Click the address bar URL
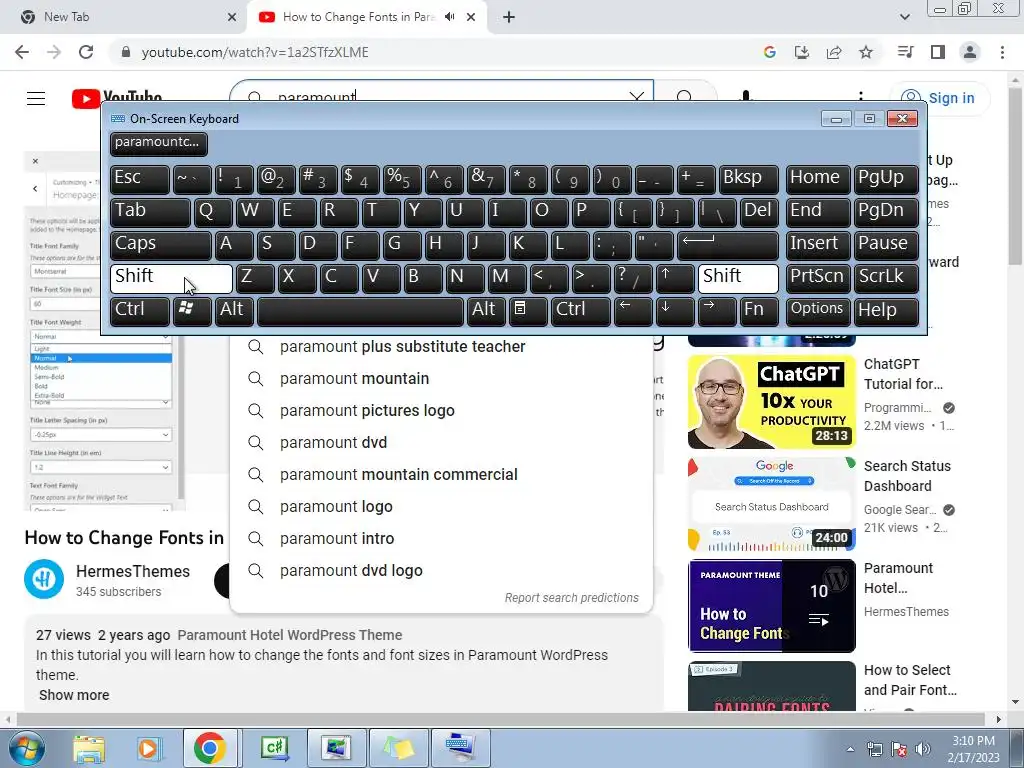 click(255, 52)
